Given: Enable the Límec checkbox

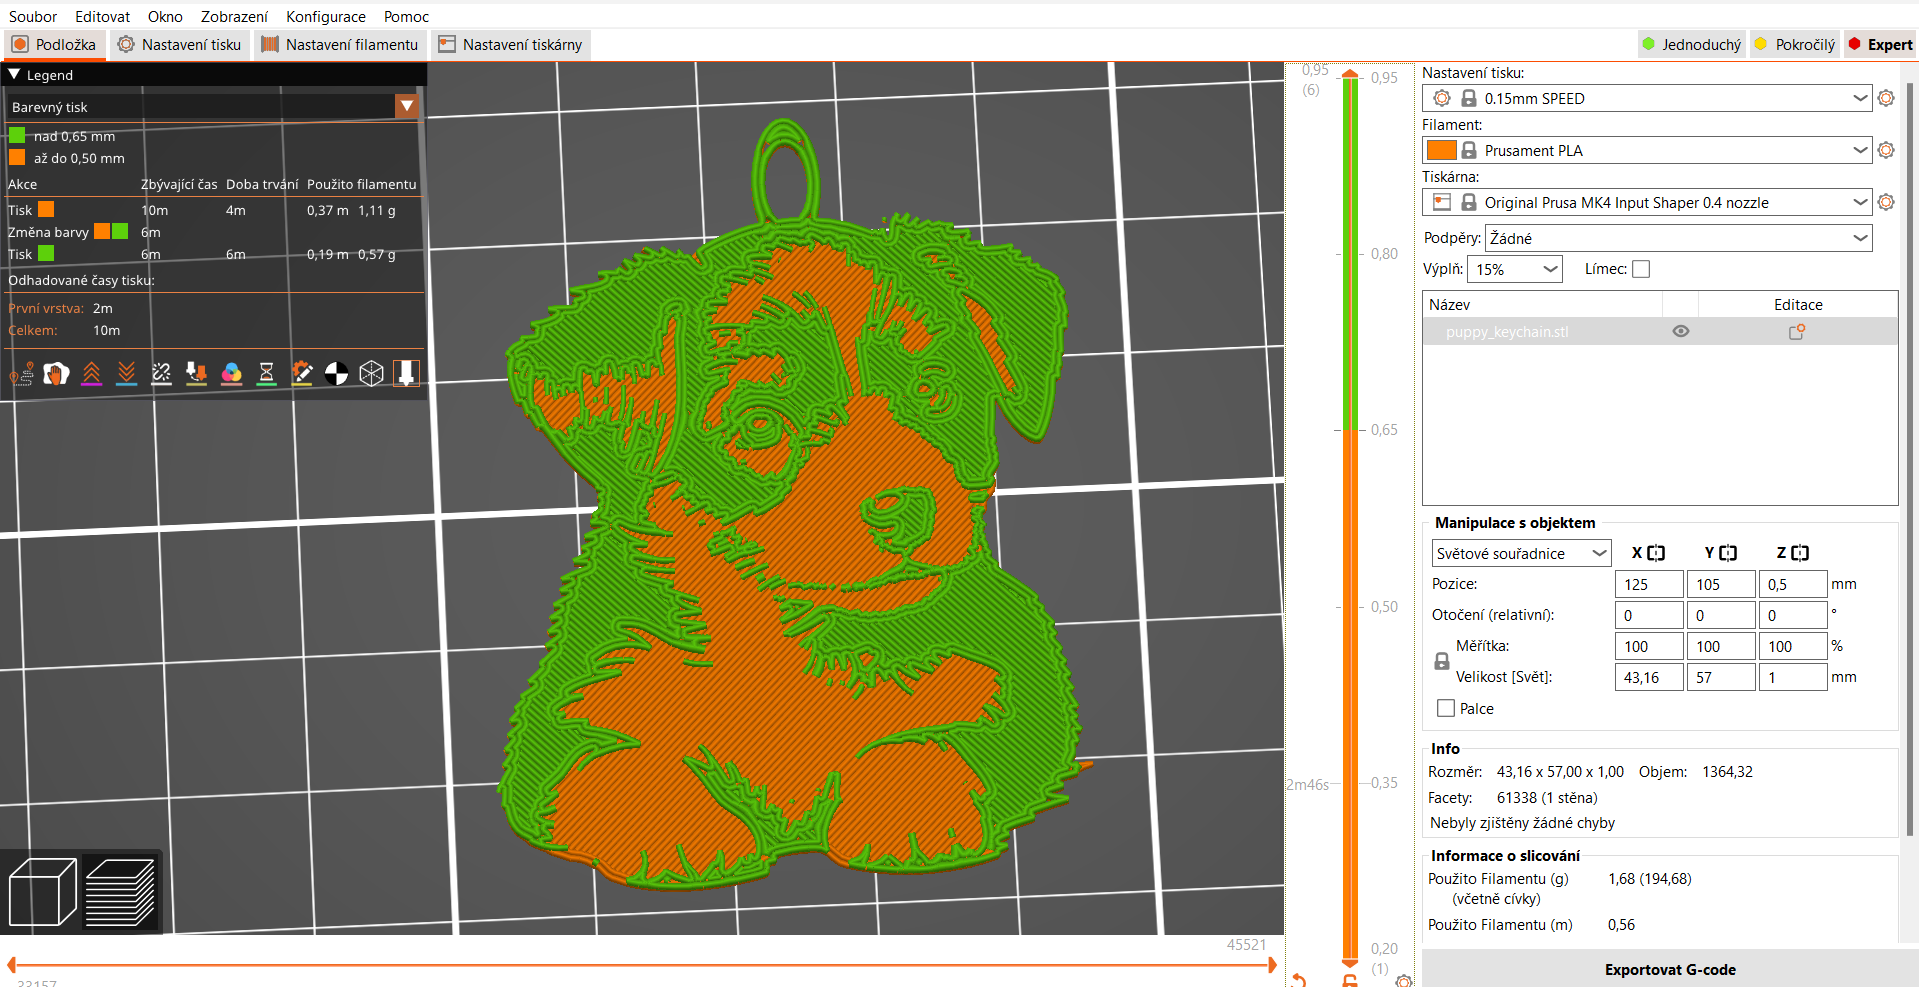Looking at the screenshot, I should click(1641, 268).
